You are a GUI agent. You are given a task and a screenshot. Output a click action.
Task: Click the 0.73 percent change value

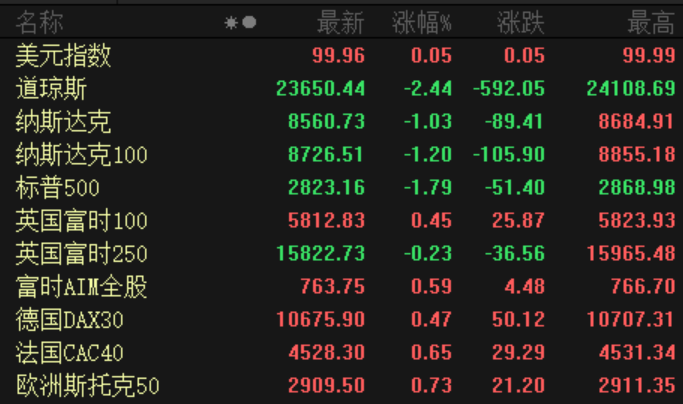431,386
